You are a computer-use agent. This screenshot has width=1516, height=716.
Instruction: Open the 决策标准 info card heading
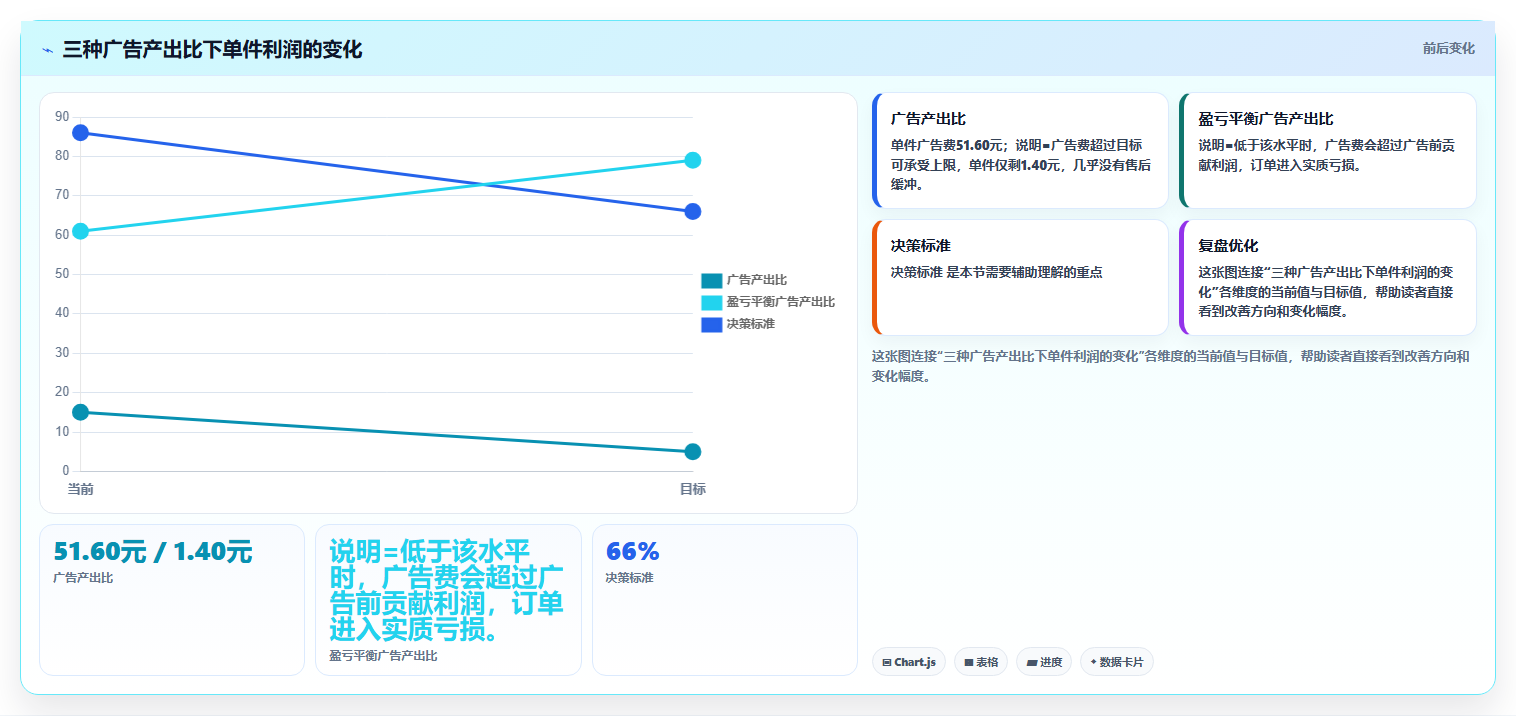click(920, 246)
